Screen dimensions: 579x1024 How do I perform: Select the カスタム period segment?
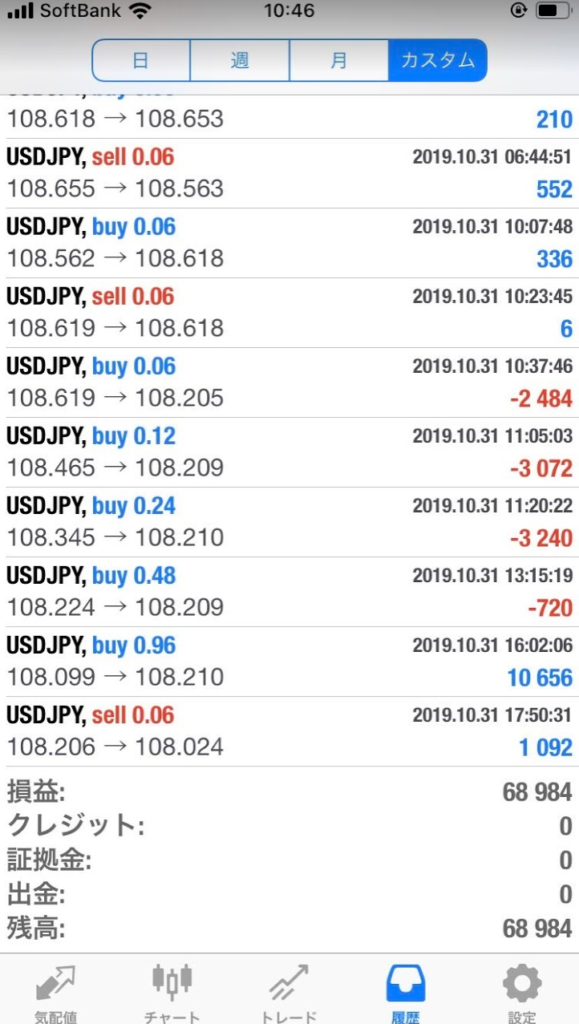pyautogui.click(x=437, y=60)
